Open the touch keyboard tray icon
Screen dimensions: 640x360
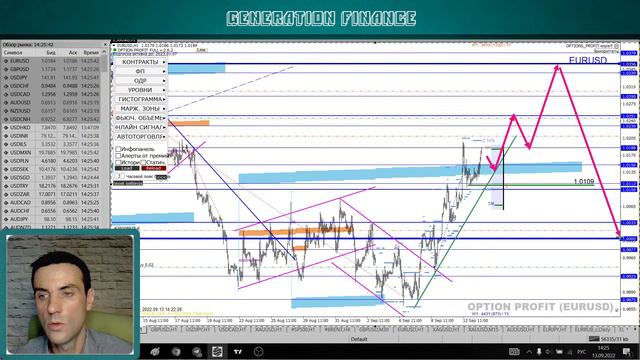(x=514, y=351)
